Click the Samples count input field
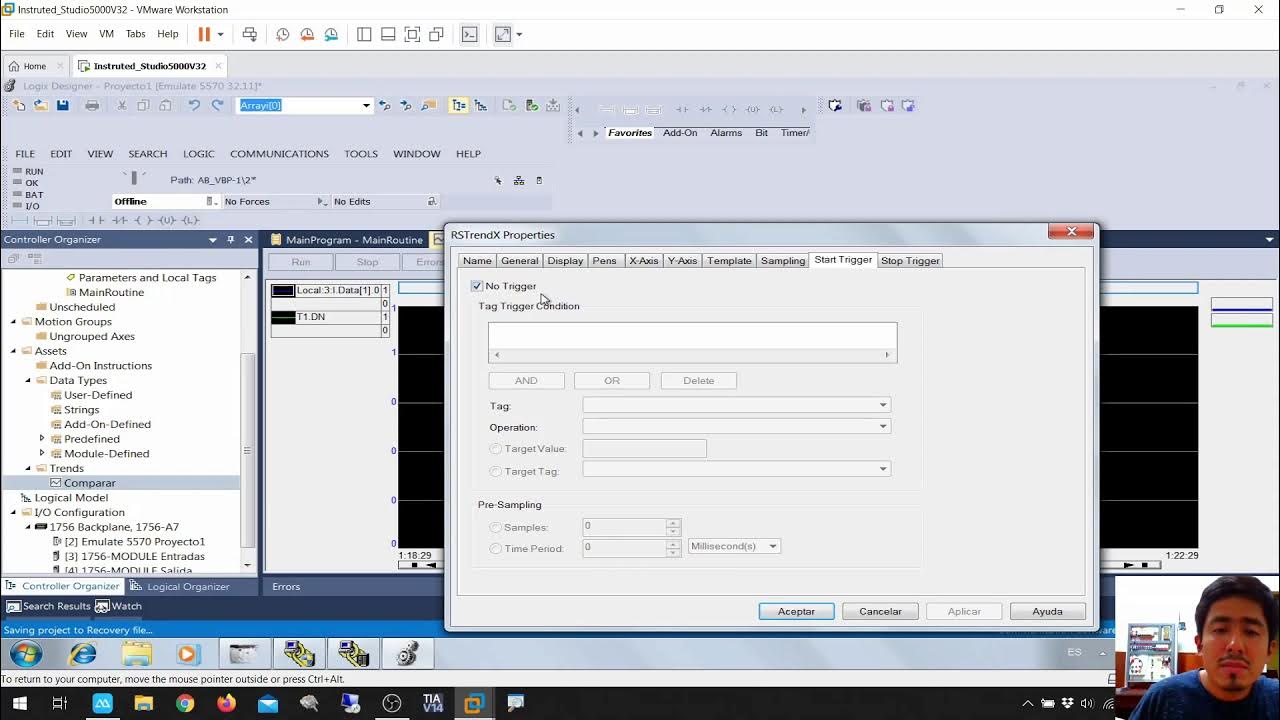This screenshot has height=720, width=1280. tap(625, 526)
